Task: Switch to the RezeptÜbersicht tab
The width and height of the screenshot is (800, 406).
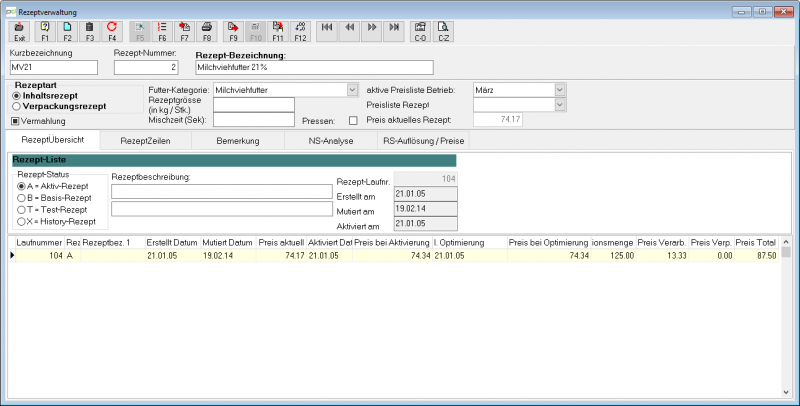Action: (53, 140)
